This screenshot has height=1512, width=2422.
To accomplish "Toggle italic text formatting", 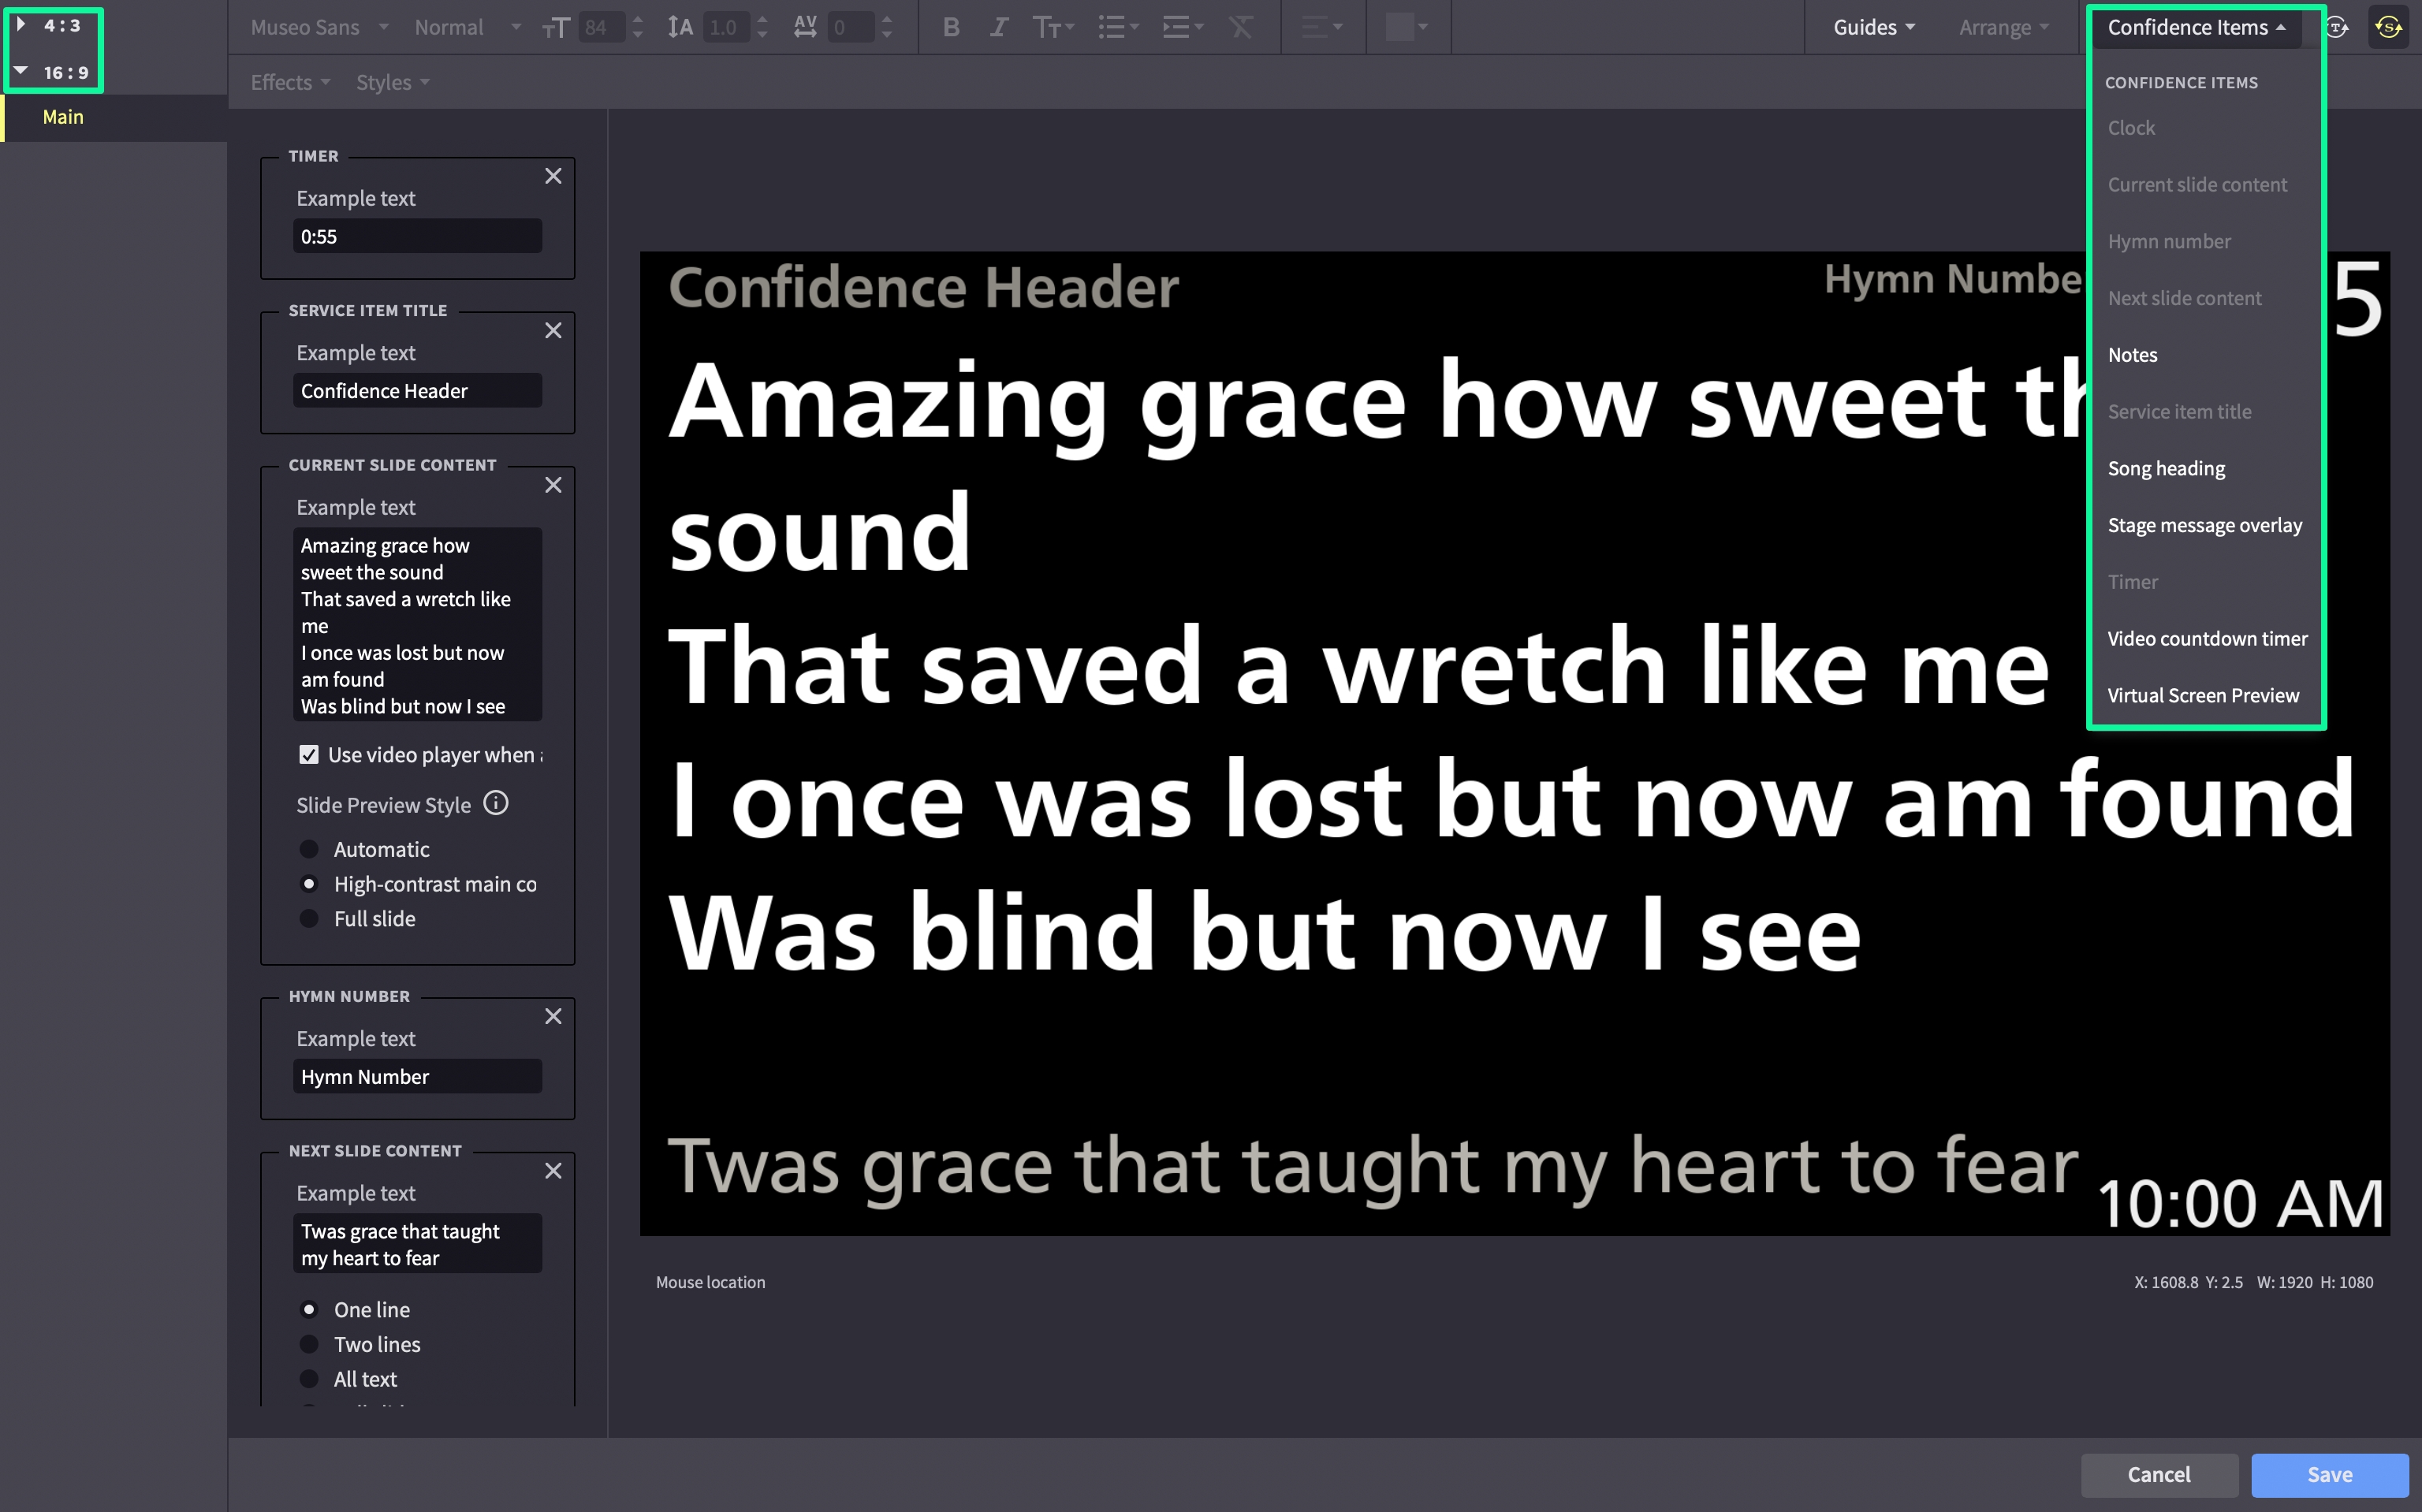I will 998,27.
